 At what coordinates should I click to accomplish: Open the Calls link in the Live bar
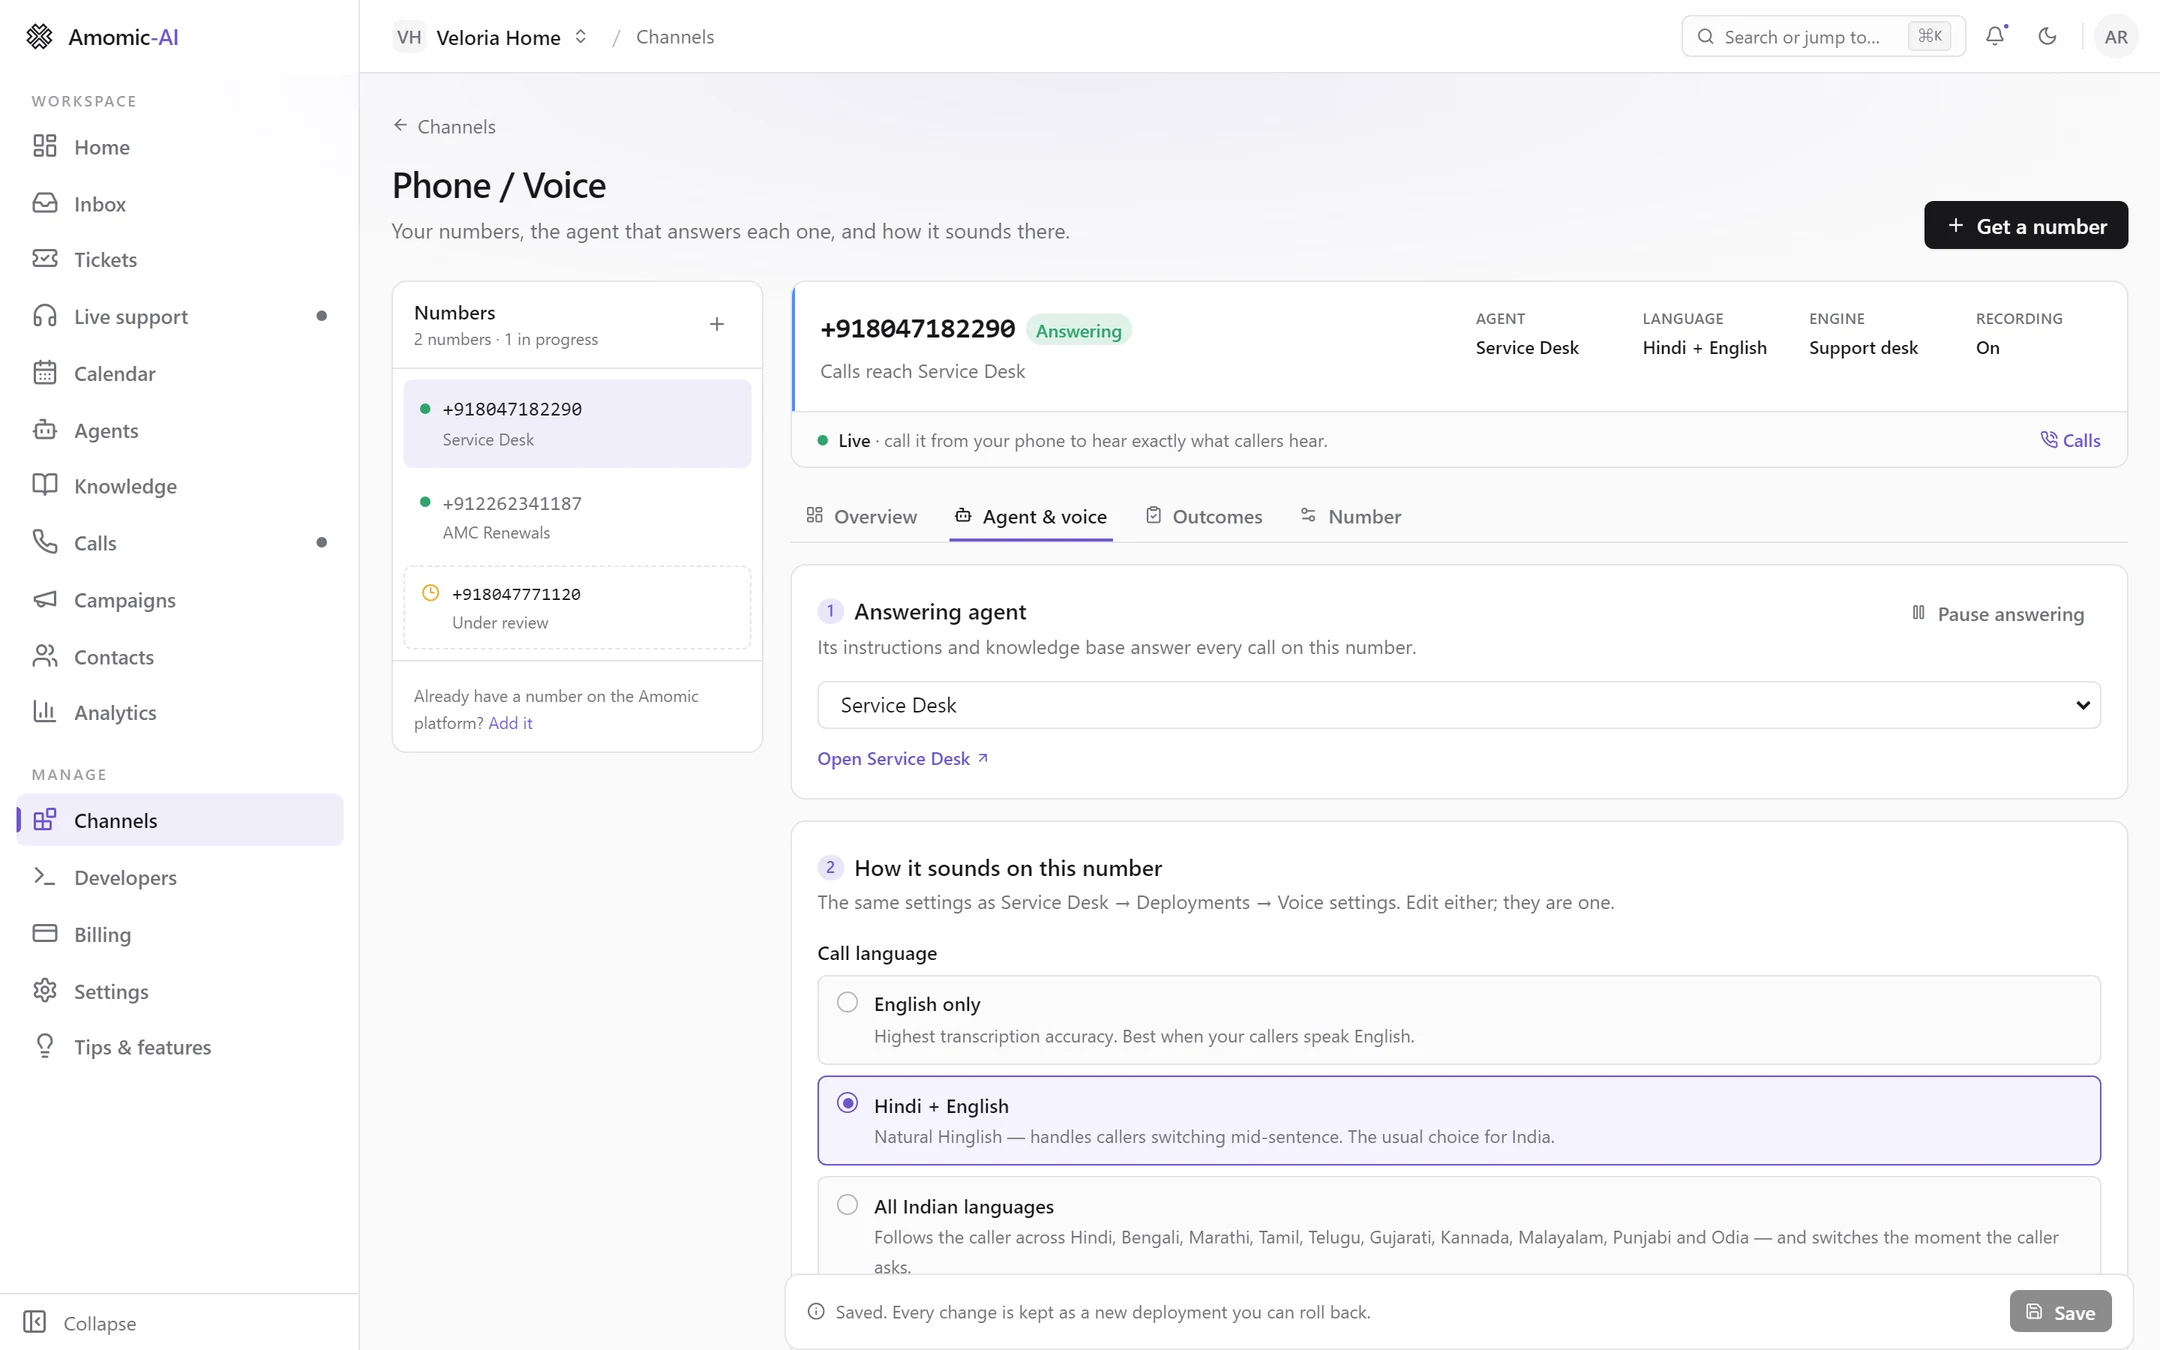point(2070,440)
